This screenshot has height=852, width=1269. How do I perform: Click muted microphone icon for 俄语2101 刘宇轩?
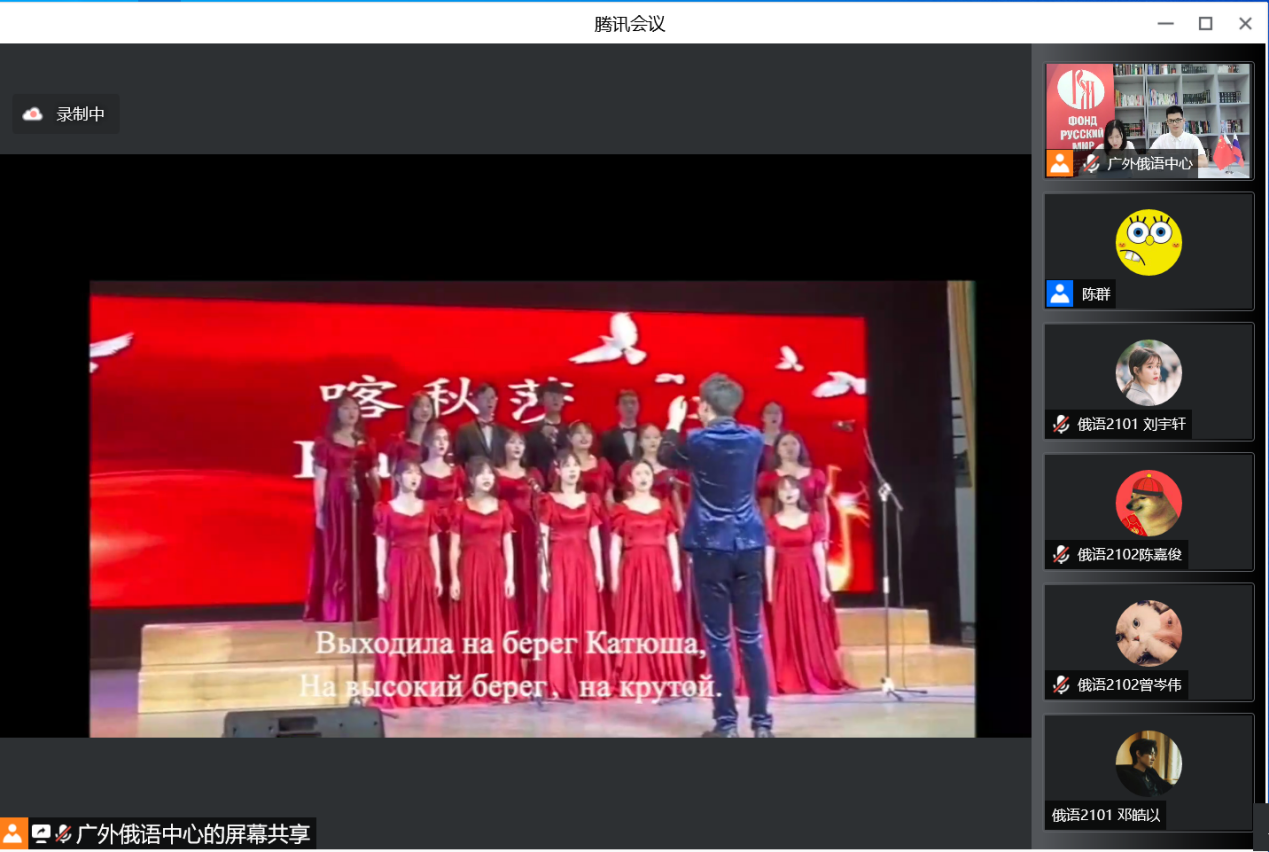(1060, 424)
